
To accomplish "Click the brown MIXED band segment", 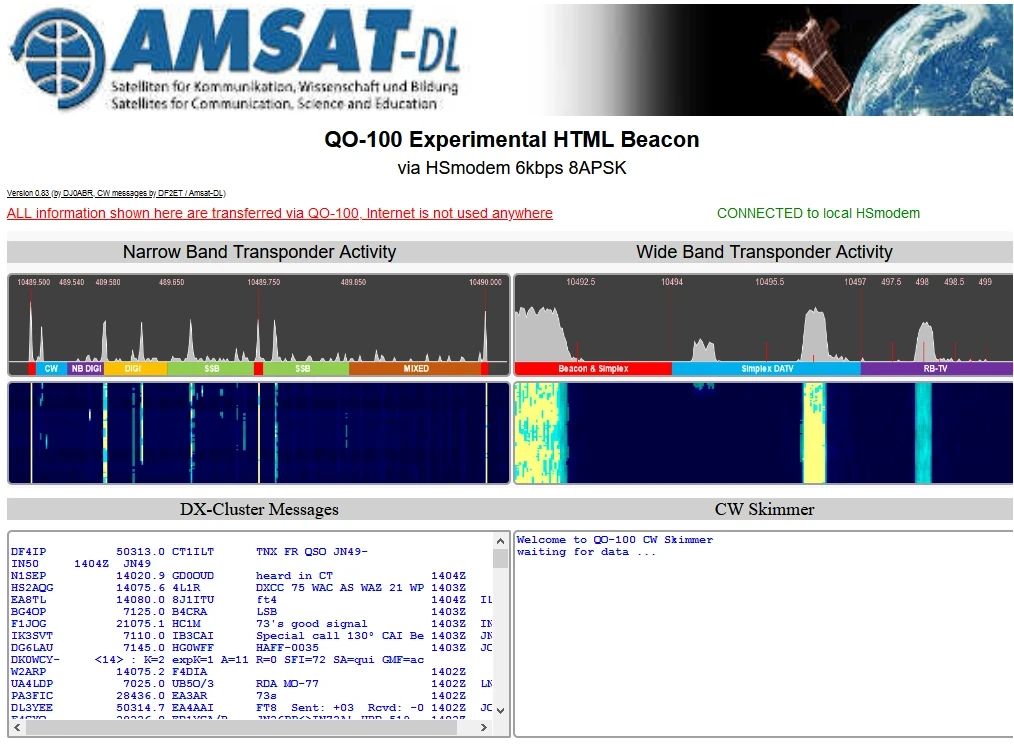I will tap(415, 369).
